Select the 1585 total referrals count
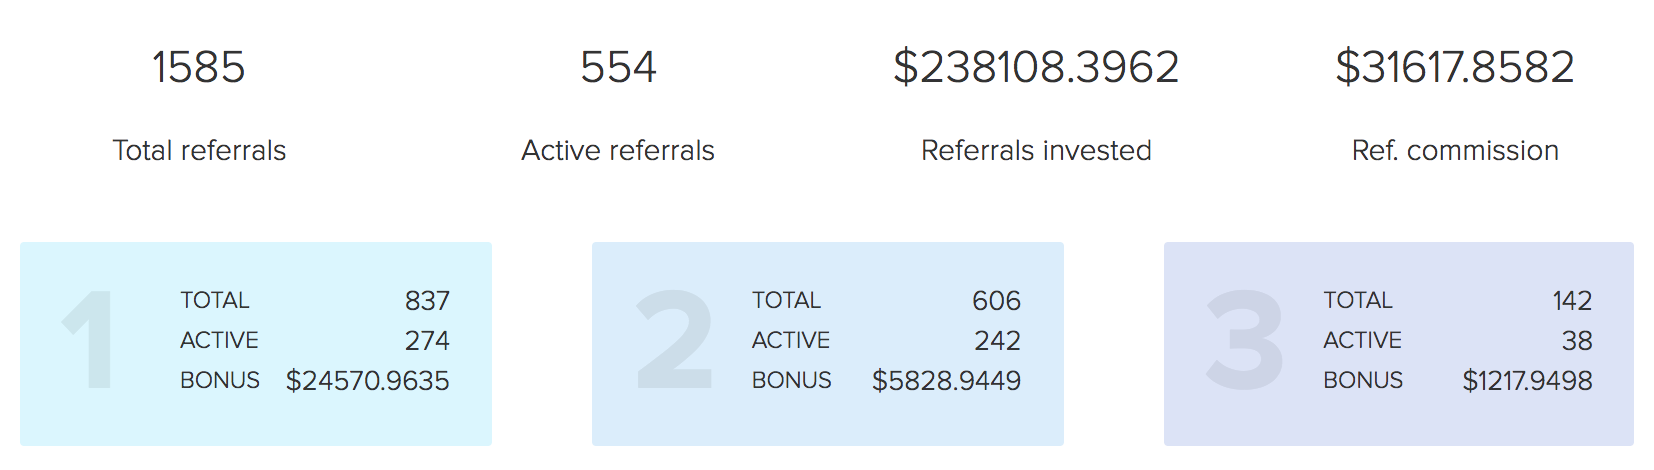Screen dimensions: 1654x470 (199, 67)
